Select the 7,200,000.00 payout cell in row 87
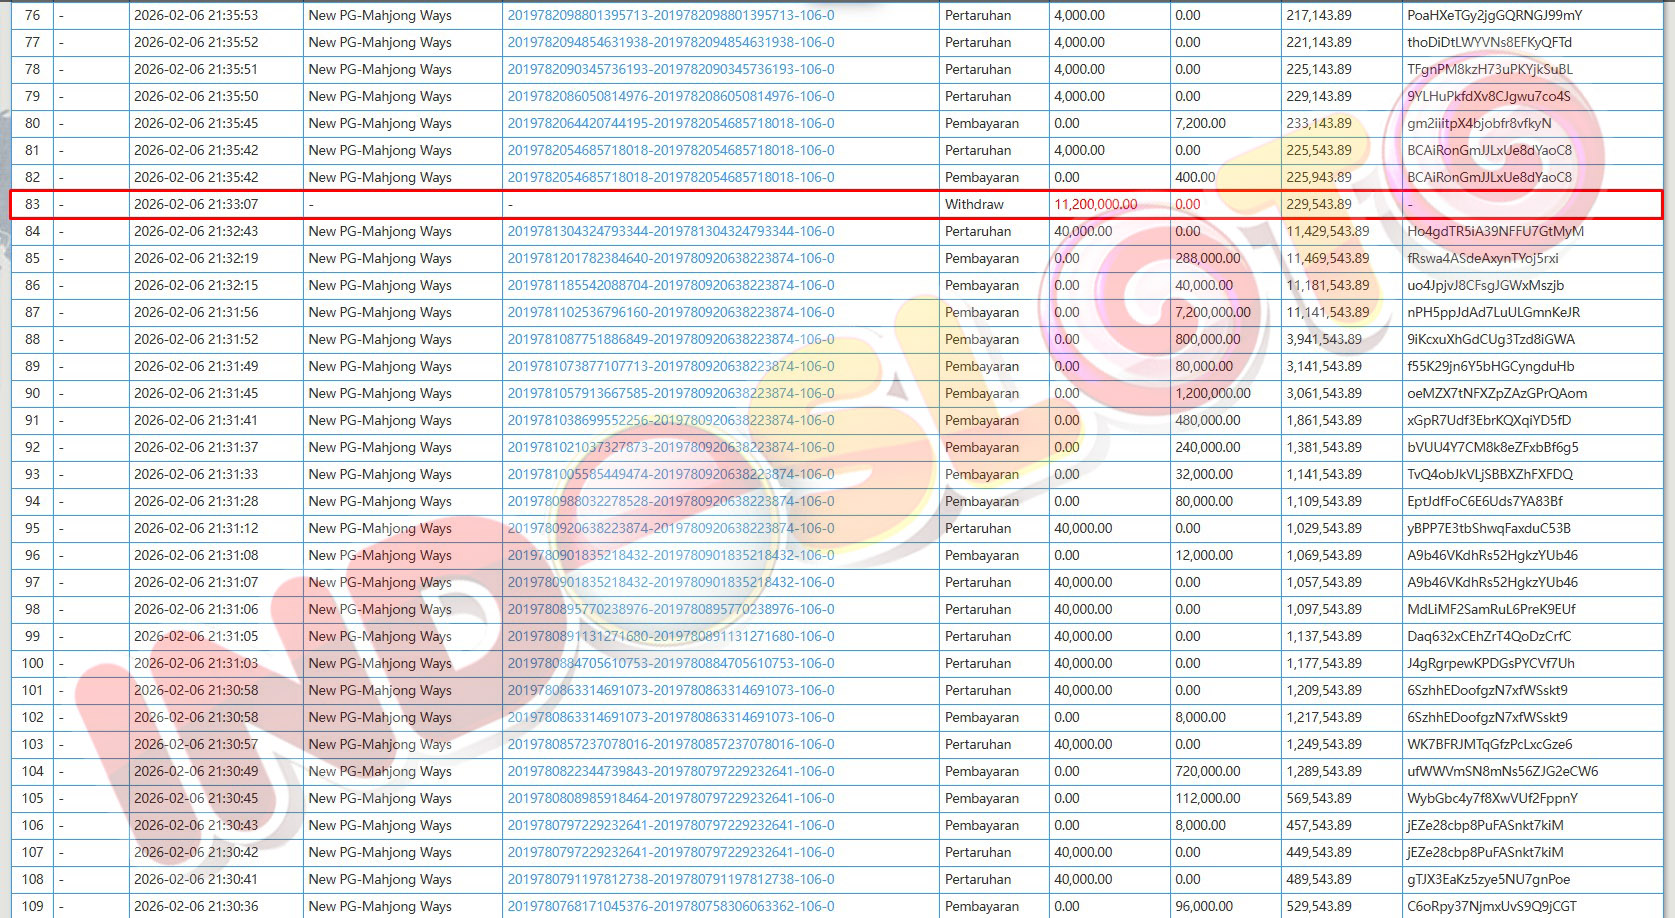 1212,313
